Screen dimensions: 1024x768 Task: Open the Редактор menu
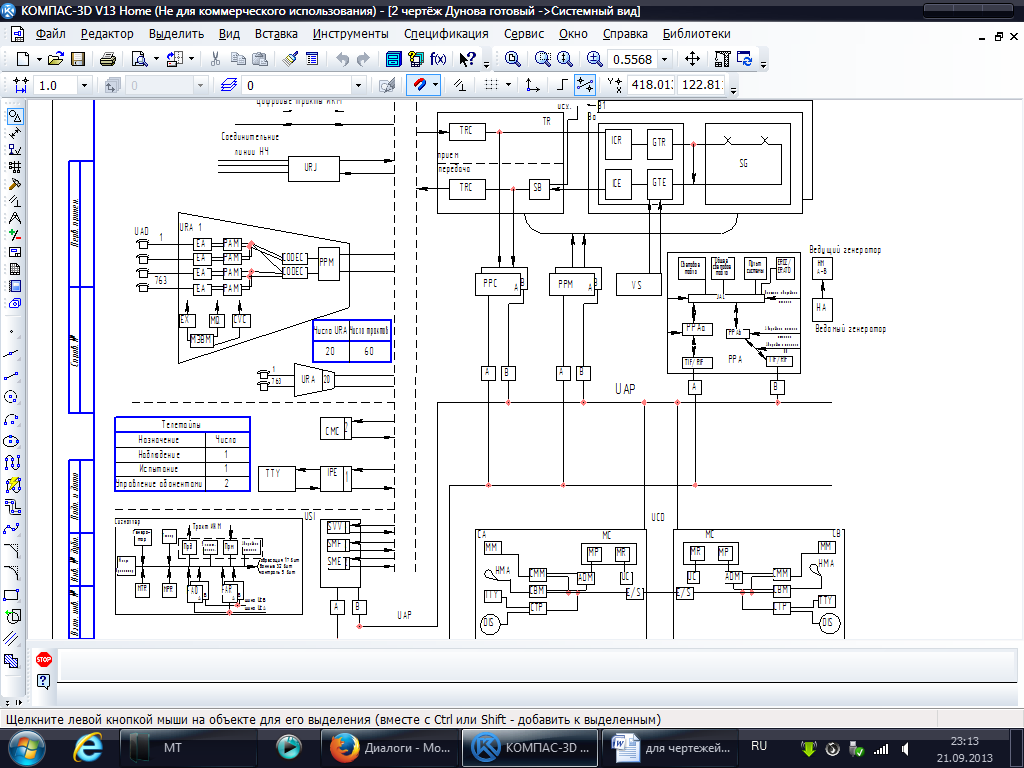(107, 34)
